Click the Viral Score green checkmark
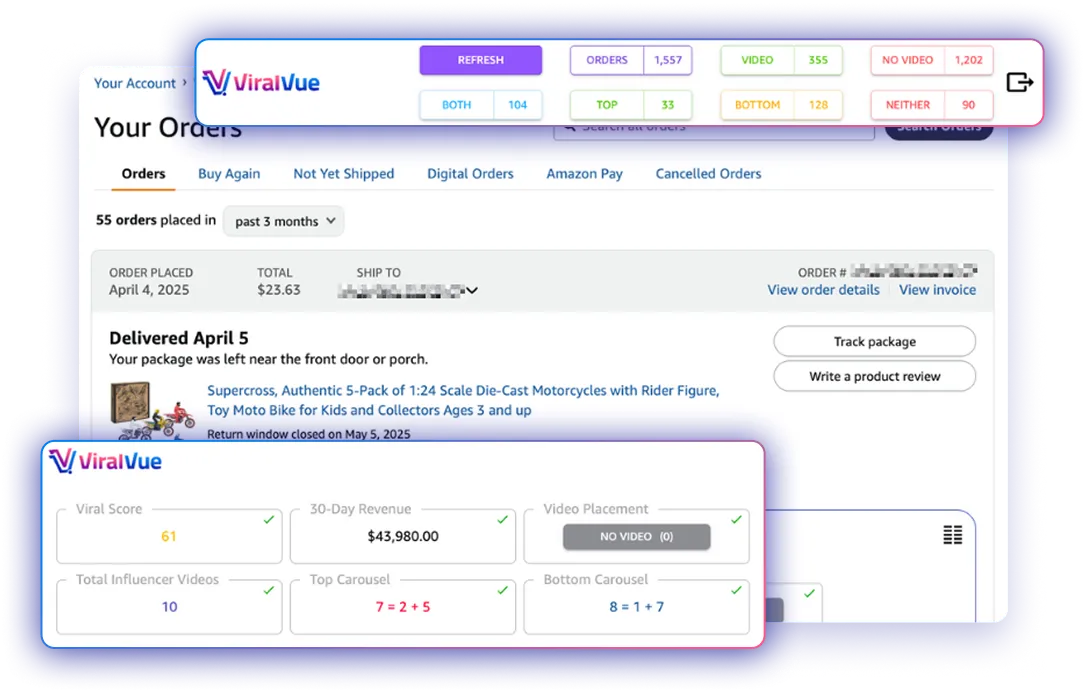This screenshot has width=1086, height=693. (x=269, y=519)
